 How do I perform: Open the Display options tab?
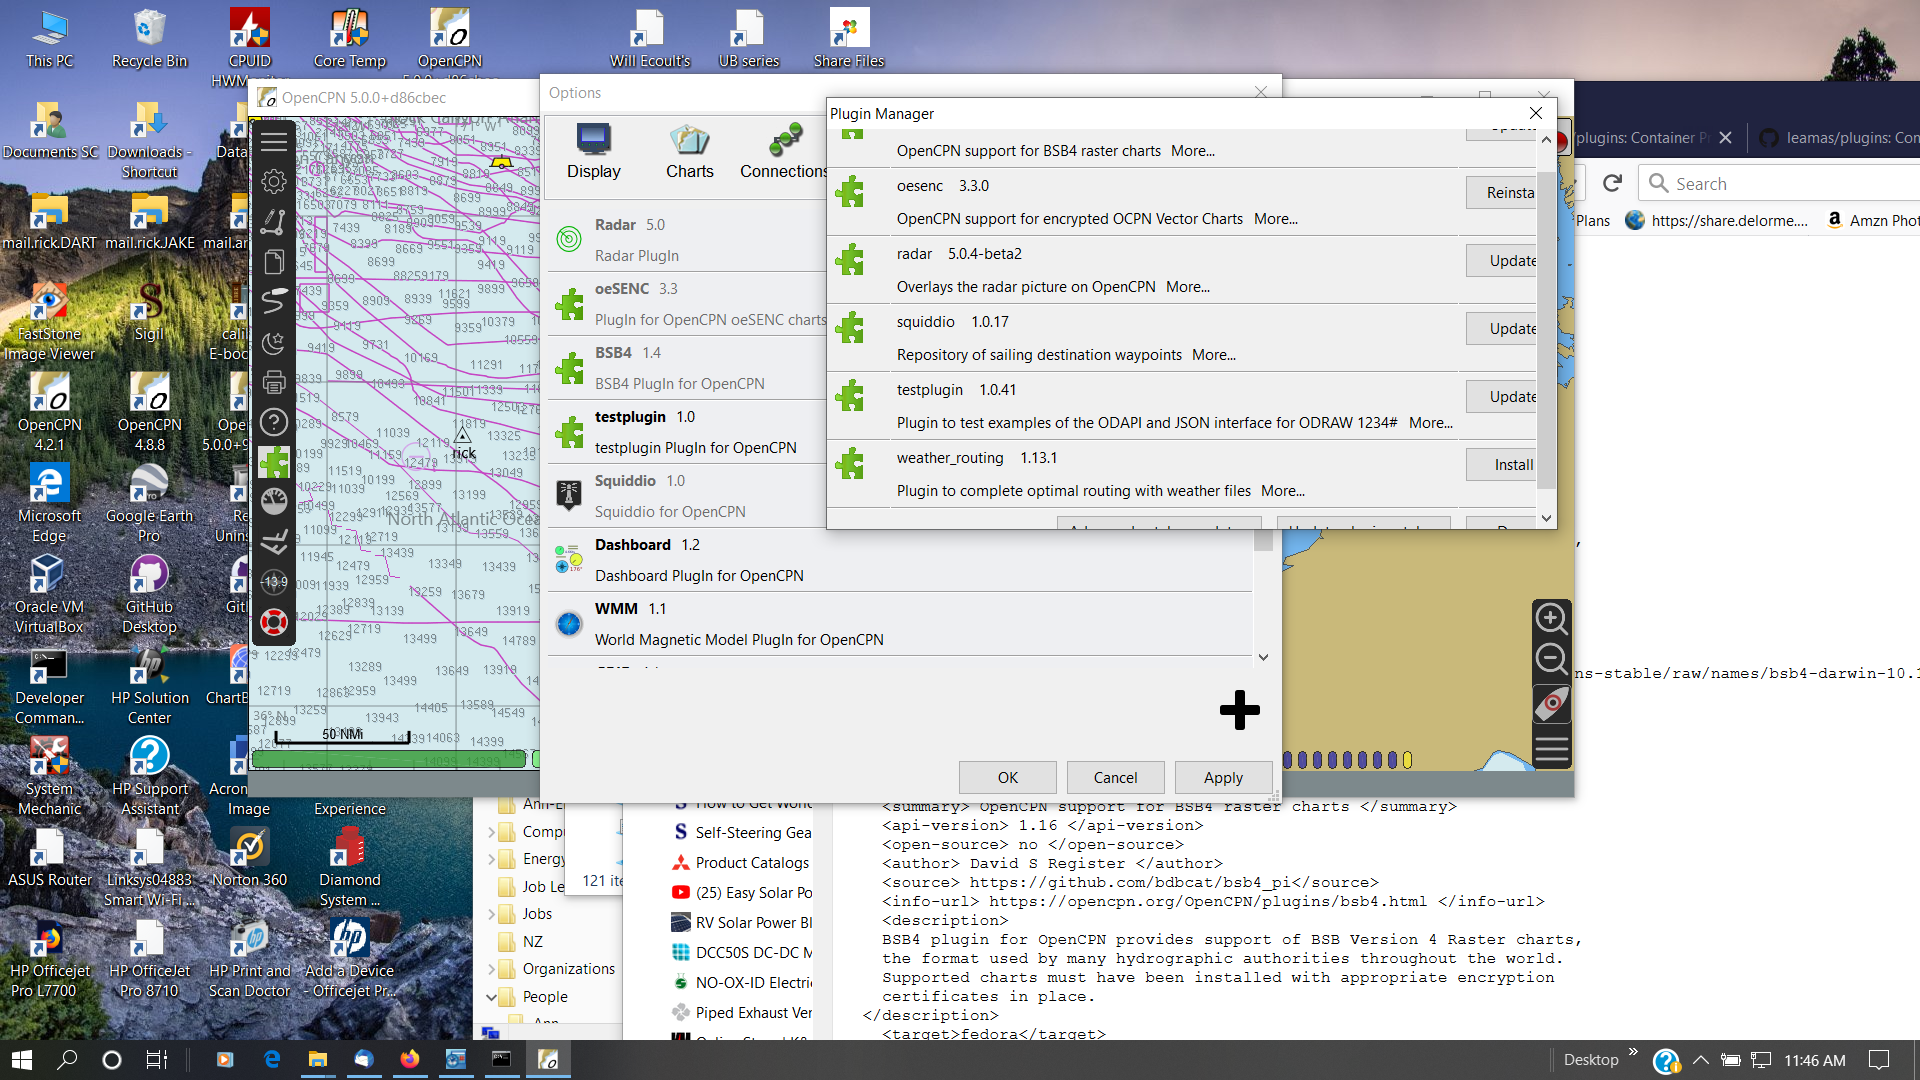[594, 151]
